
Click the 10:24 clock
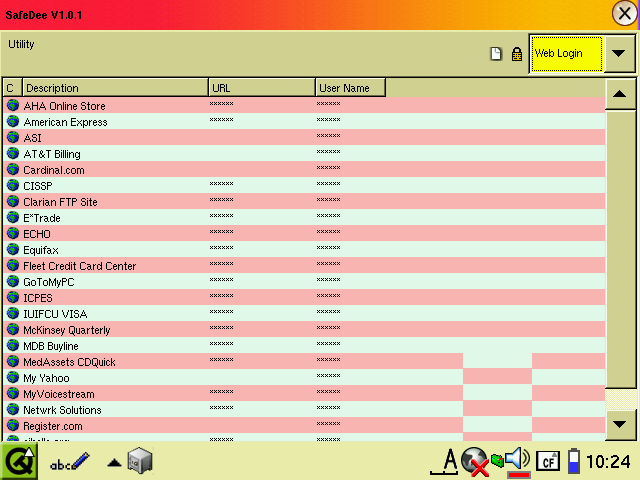(x=609, y=462)
